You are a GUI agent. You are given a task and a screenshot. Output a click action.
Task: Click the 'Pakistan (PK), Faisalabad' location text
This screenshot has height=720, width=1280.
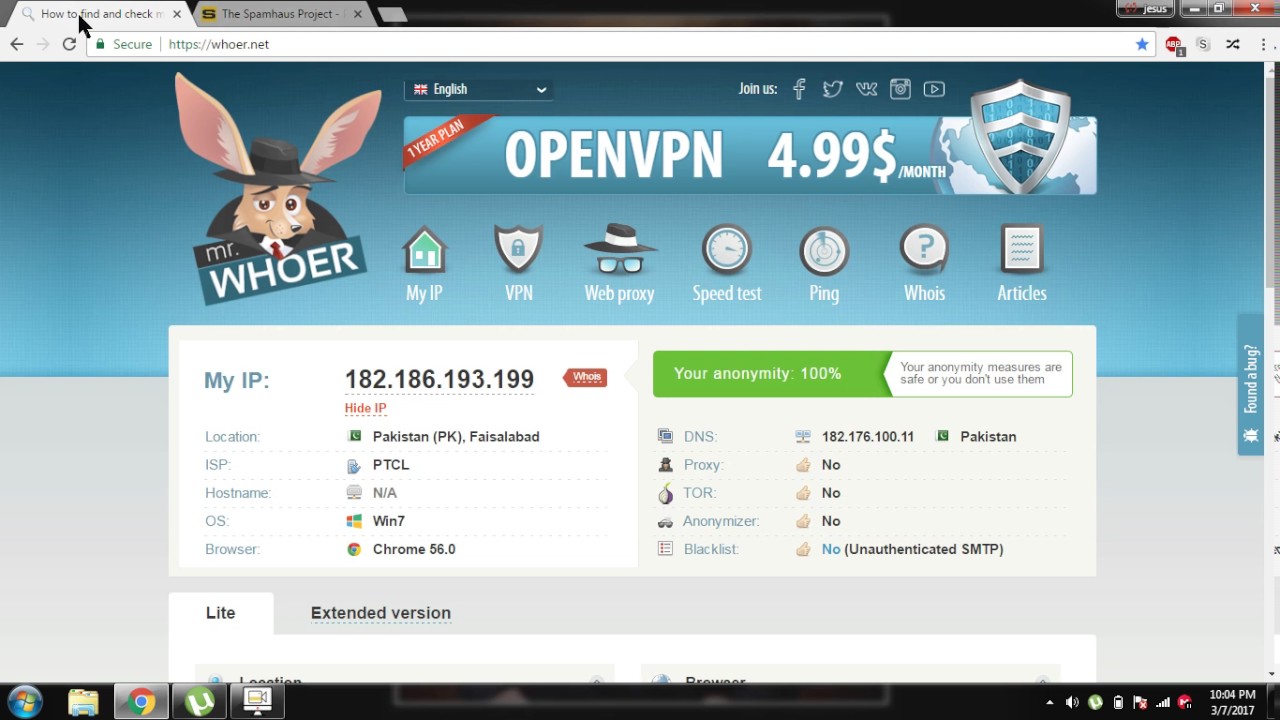[456, 437]
